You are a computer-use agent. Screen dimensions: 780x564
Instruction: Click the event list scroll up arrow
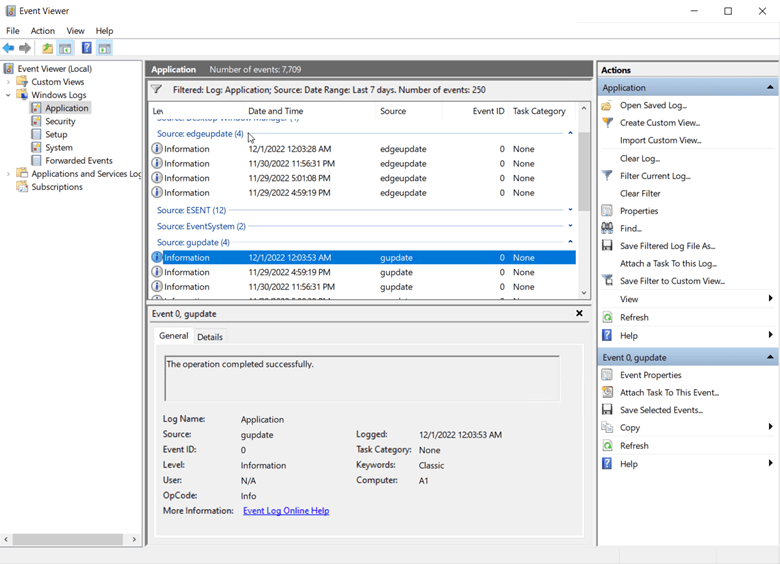coord(584,108)
